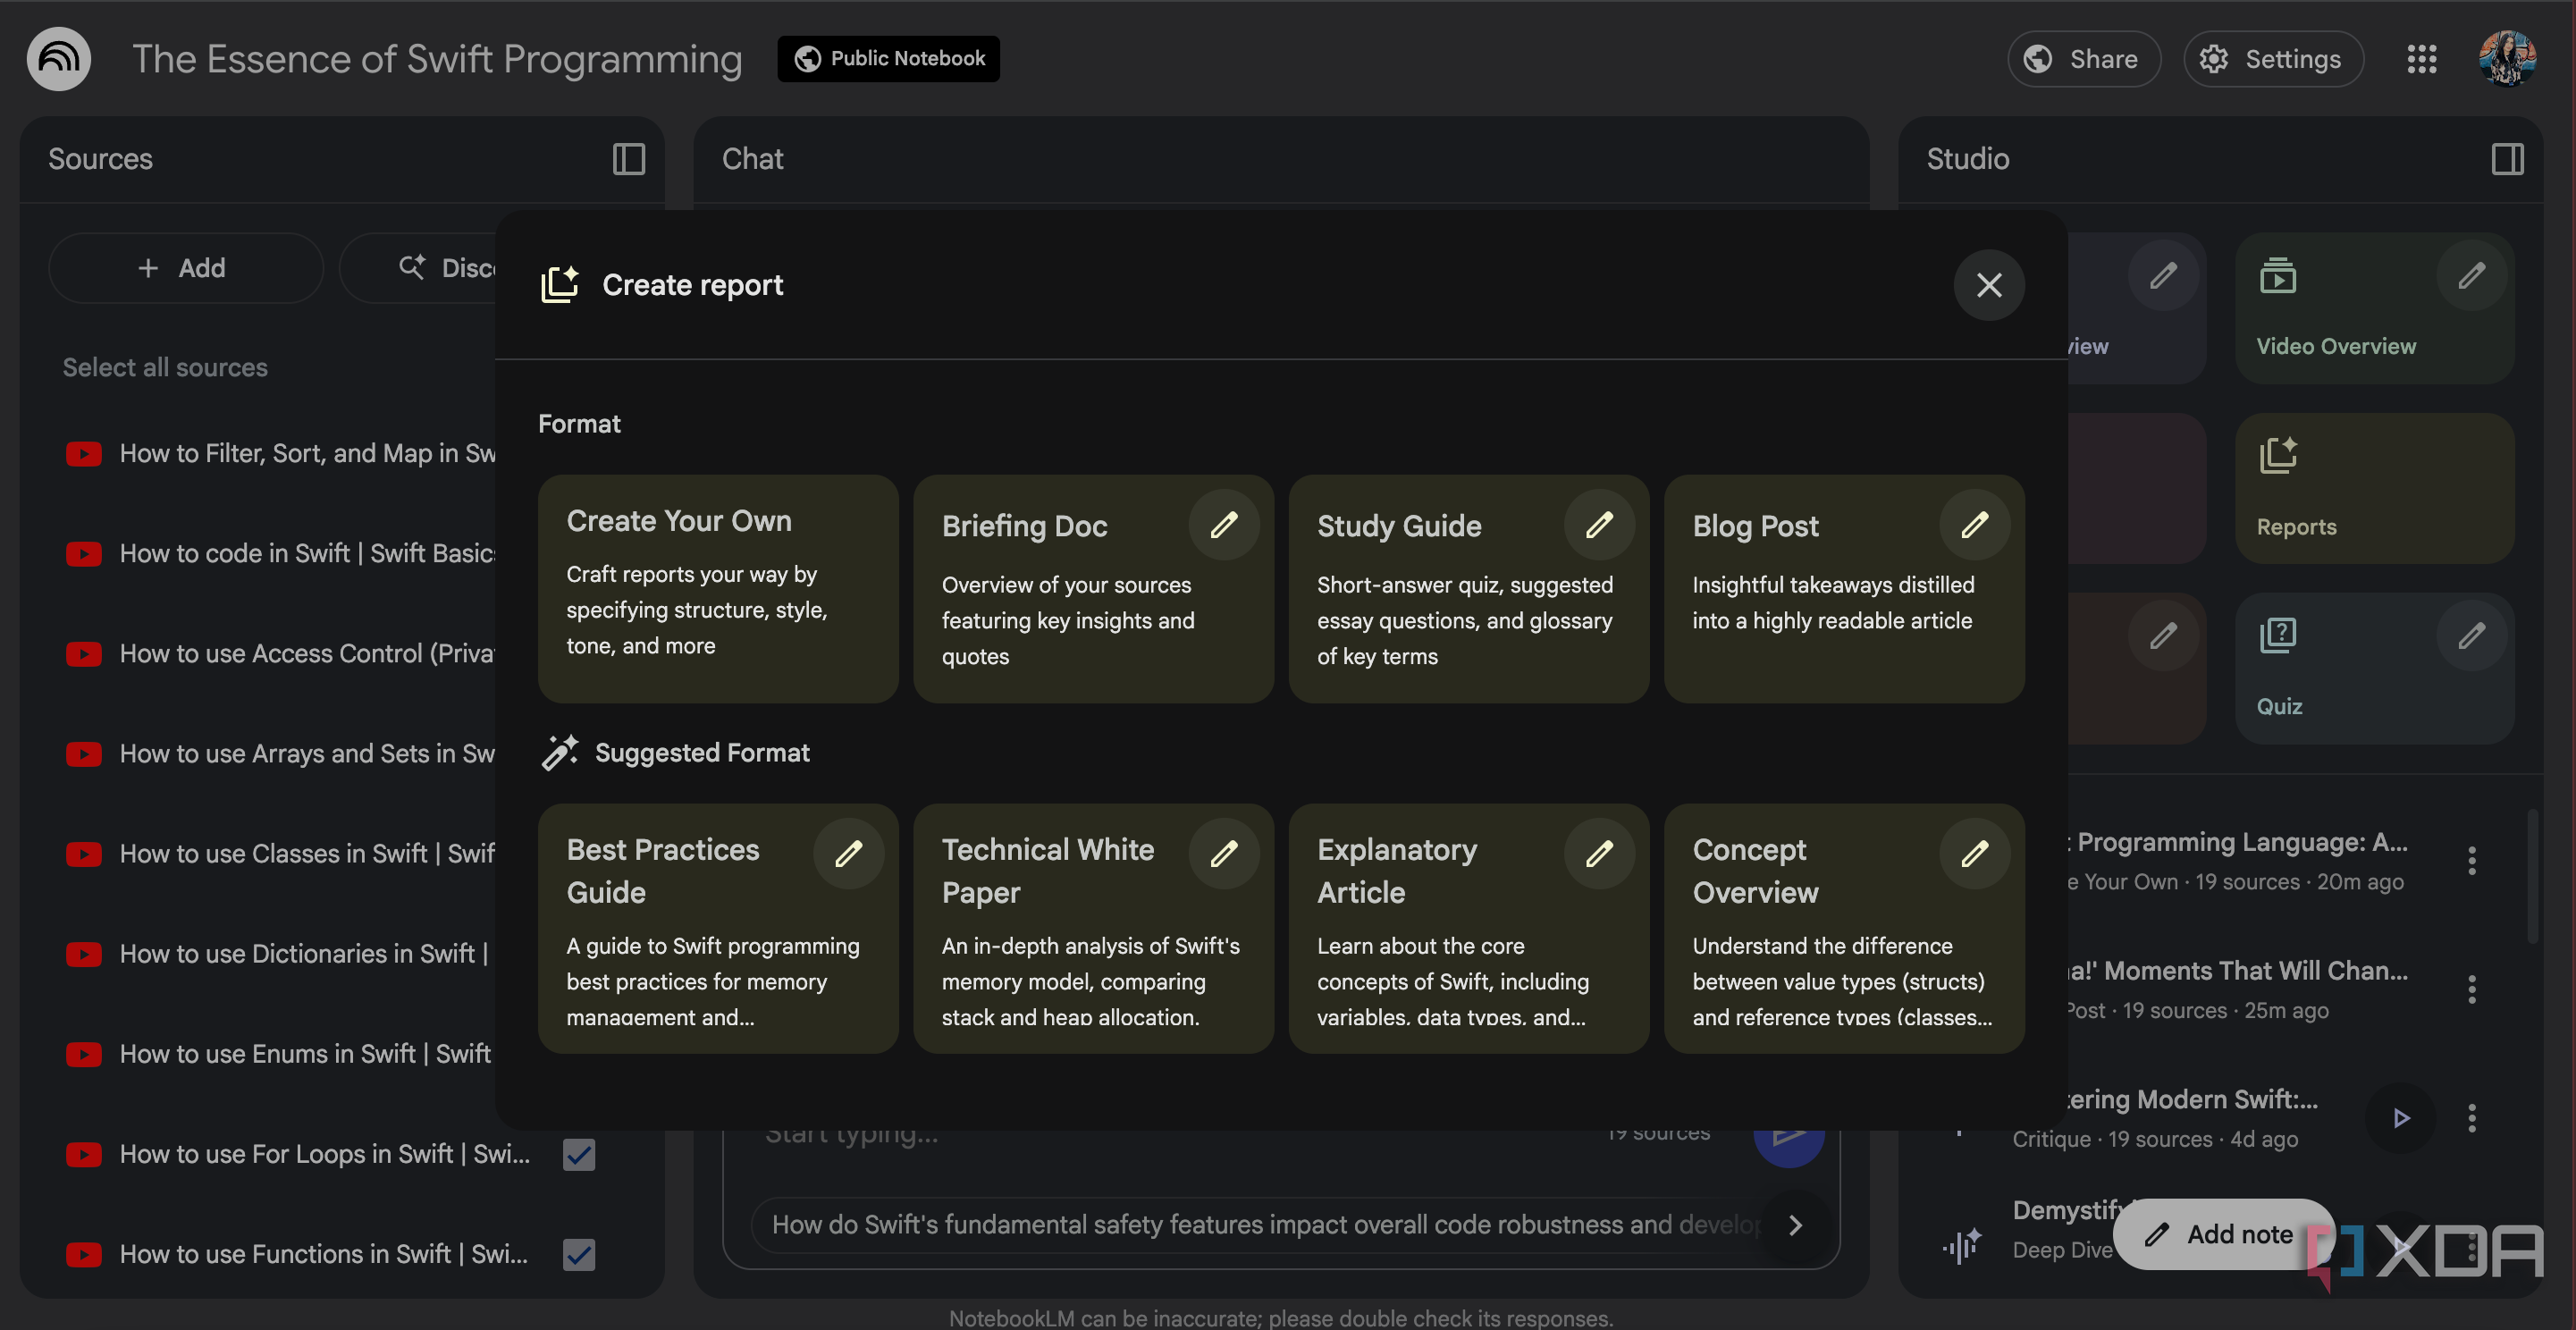Image resolution: width=2576 pixels, height=1330 pixels.
Task: Edit the Study Guide format pencil
Action: (x=1599, y=525)
